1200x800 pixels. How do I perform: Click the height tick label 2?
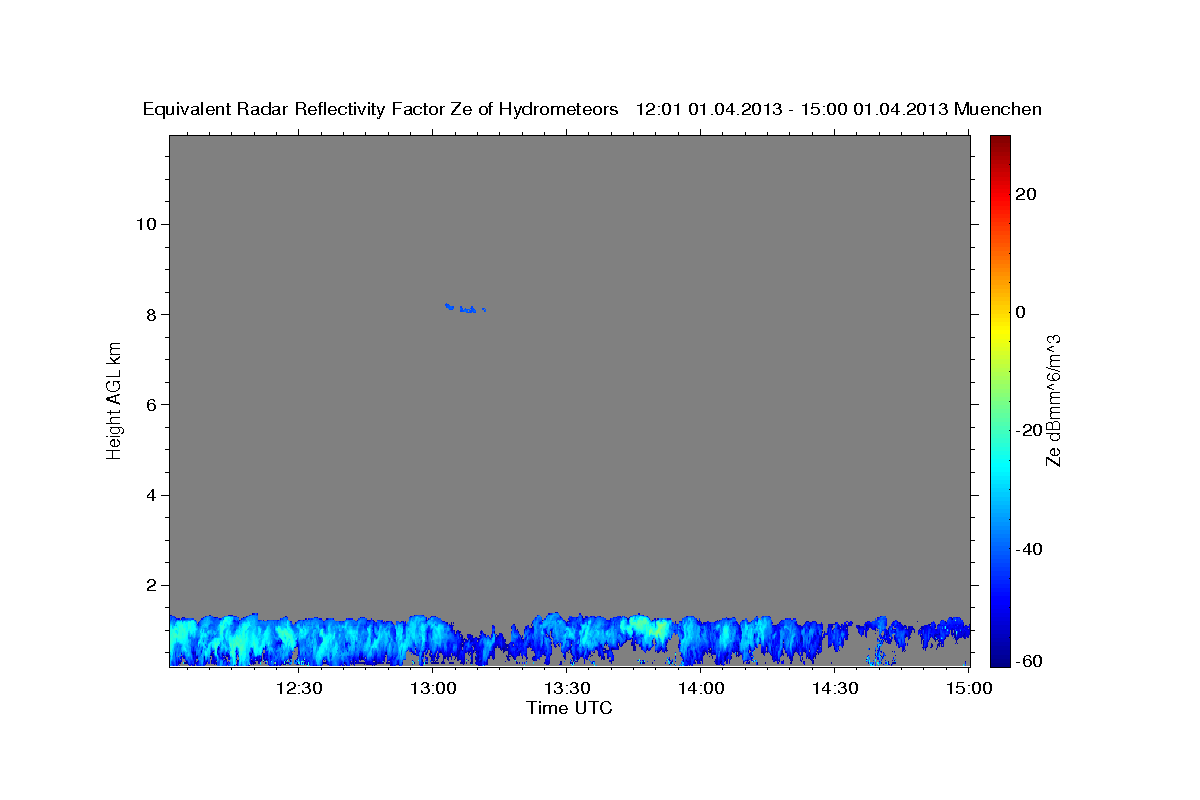point(150,586)
